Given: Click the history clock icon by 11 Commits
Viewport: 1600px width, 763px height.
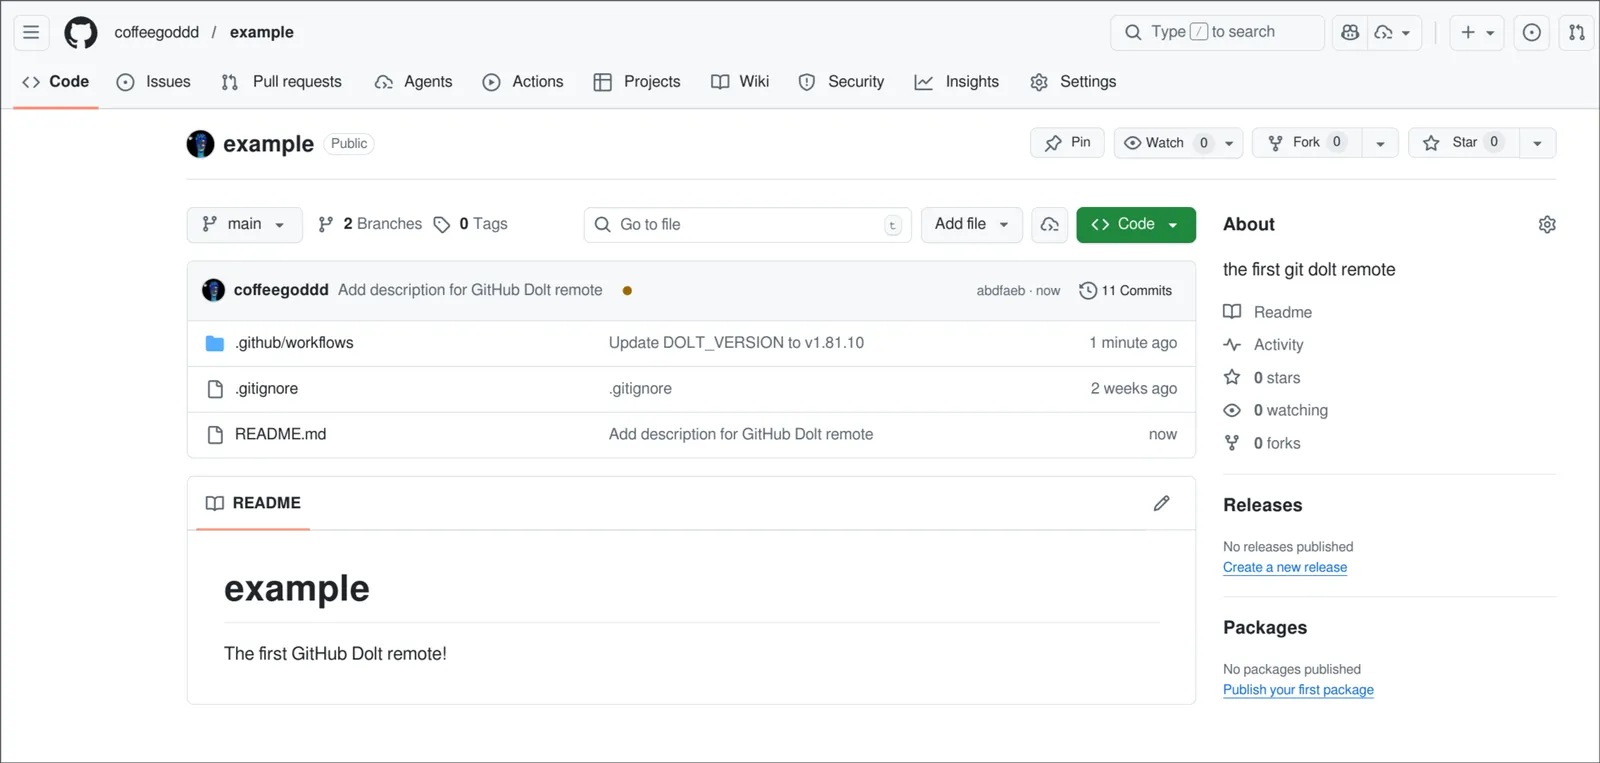Looking at the screenshot, I should click(1088, 290).
